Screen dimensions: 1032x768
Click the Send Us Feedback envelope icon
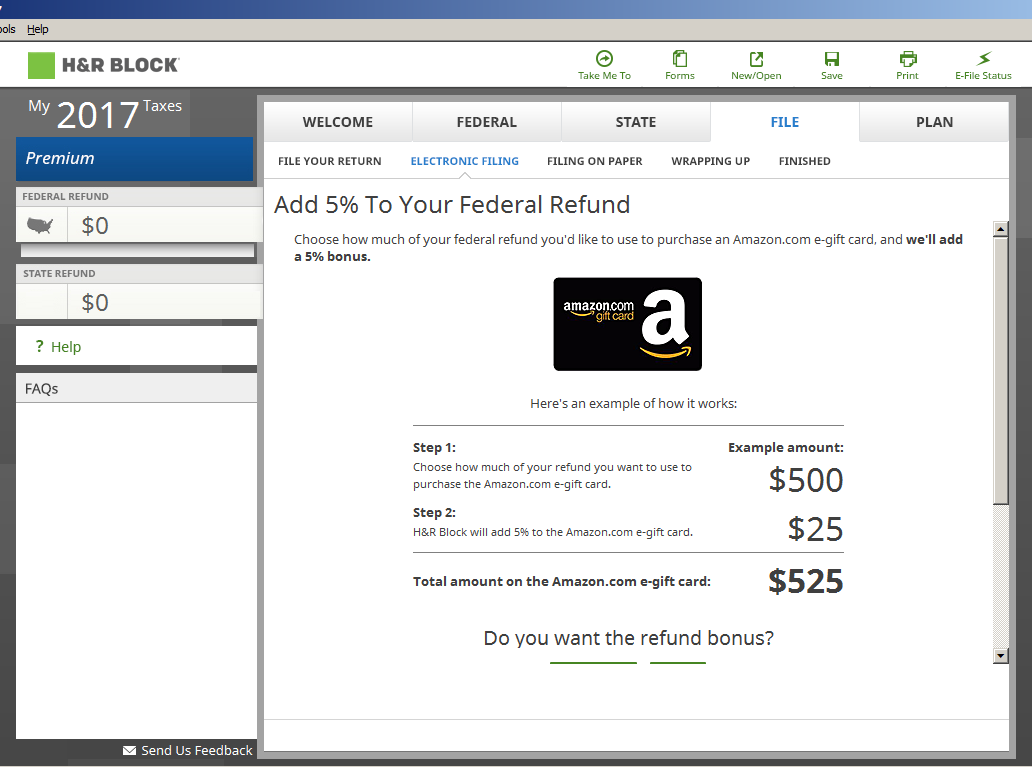[x=128, y=750]
